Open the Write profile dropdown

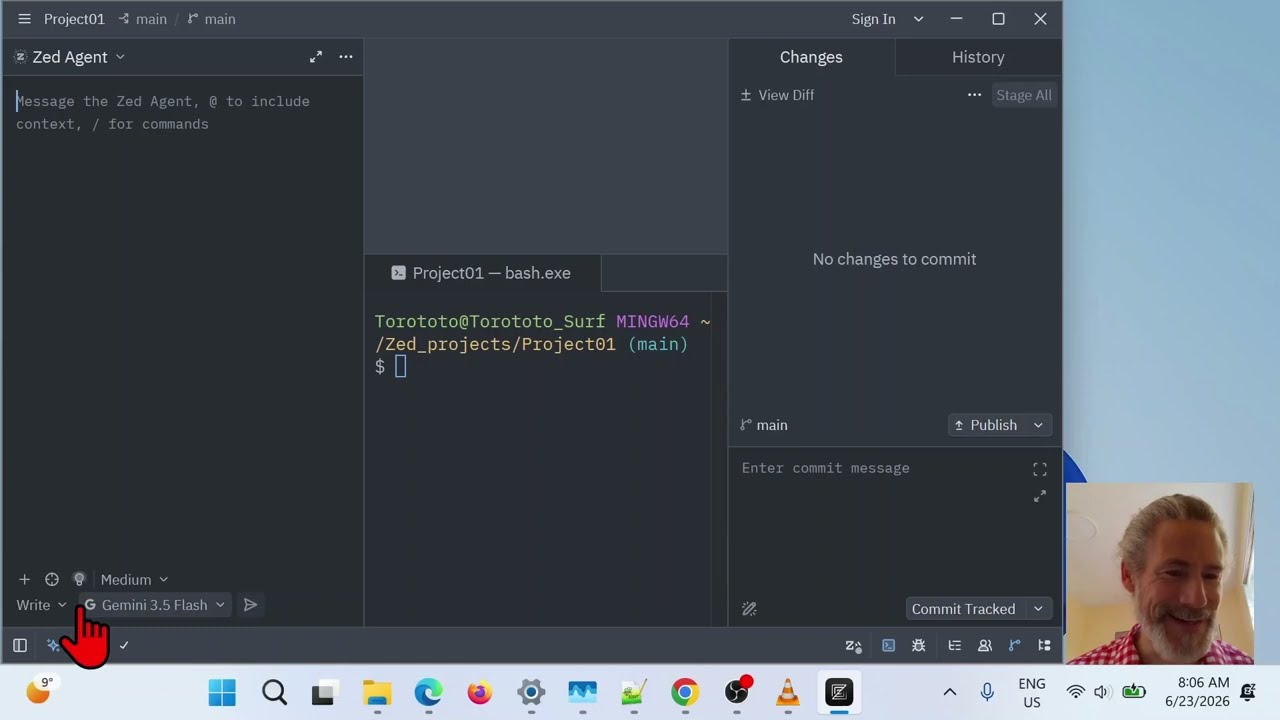(x=41, y=605)
